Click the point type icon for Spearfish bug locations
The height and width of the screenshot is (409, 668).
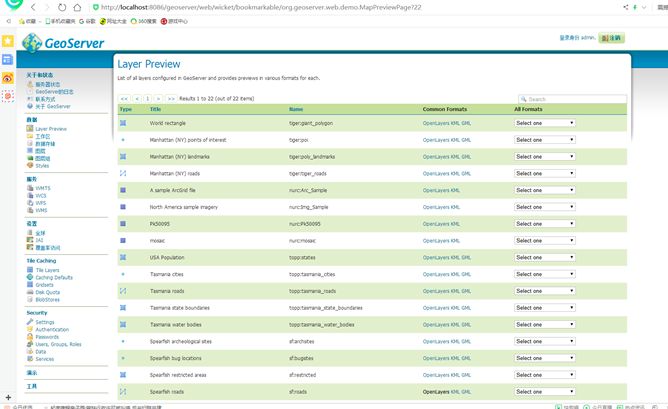(123, 358)
